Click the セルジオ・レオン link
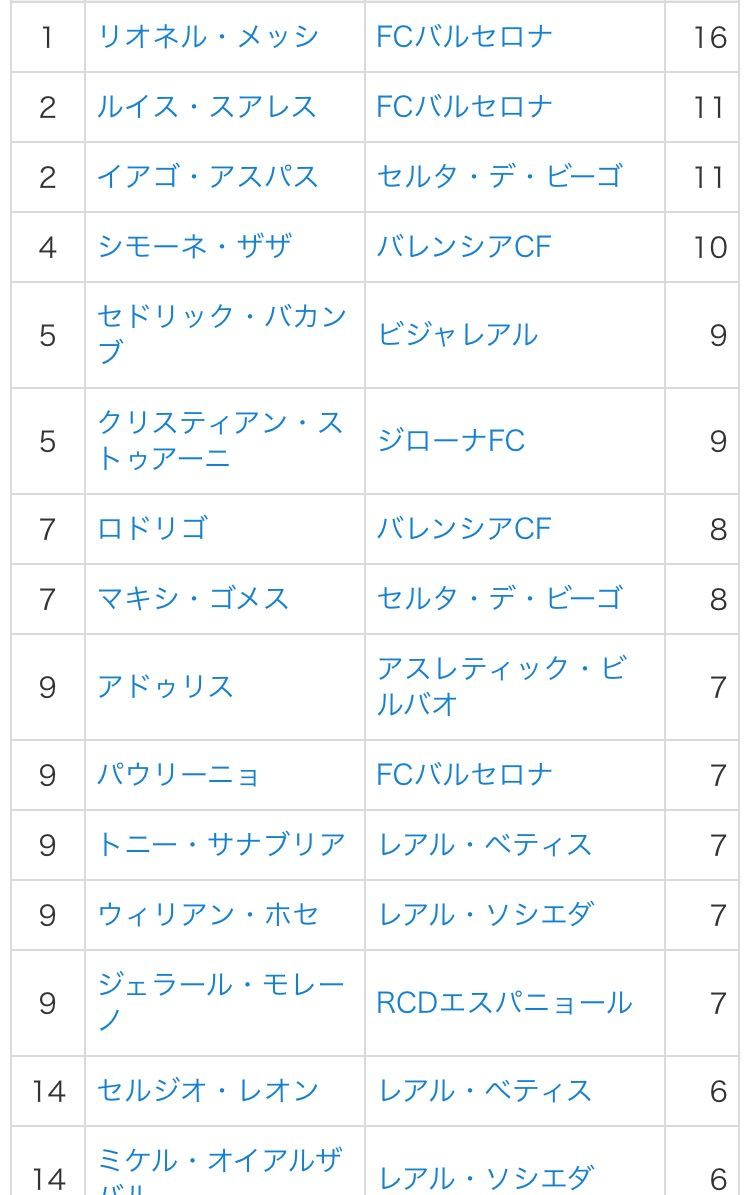 208,1091
